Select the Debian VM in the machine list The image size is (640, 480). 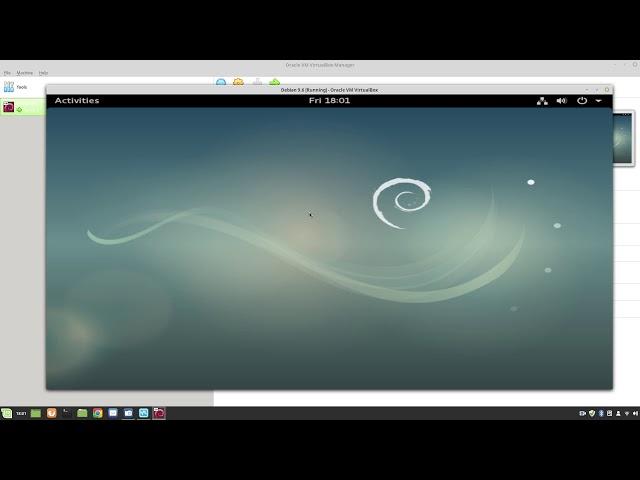click(23, 107)
